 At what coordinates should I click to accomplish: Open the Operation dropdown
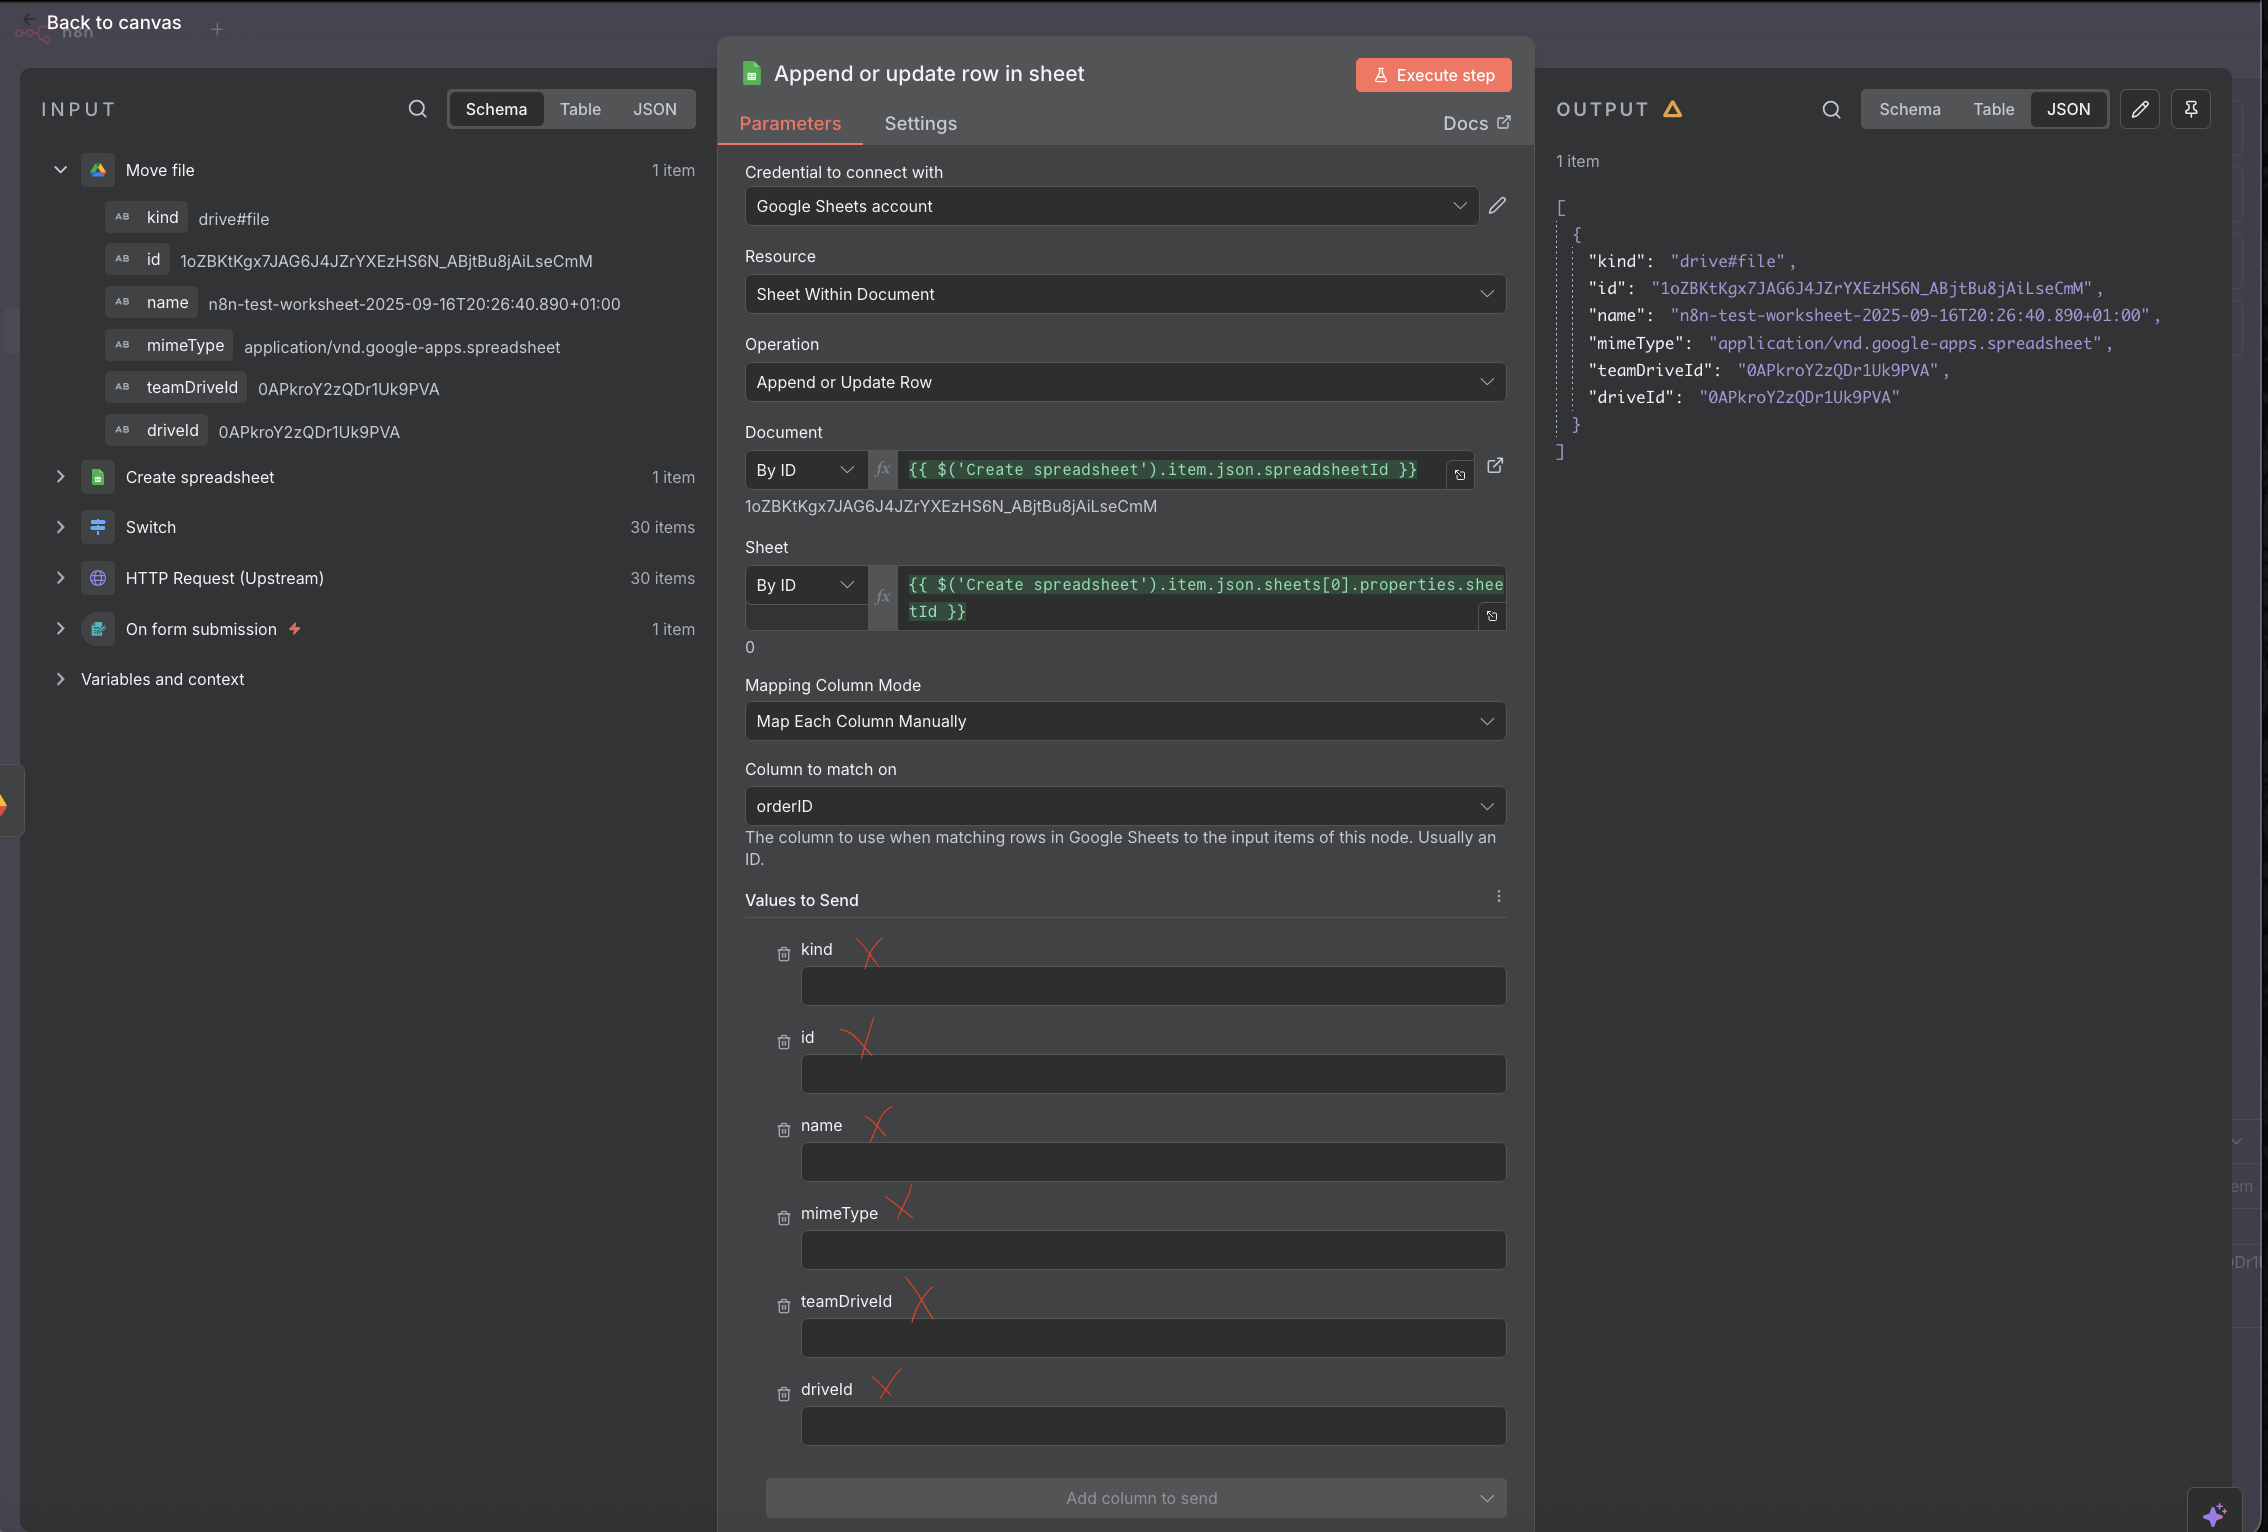1124,382
